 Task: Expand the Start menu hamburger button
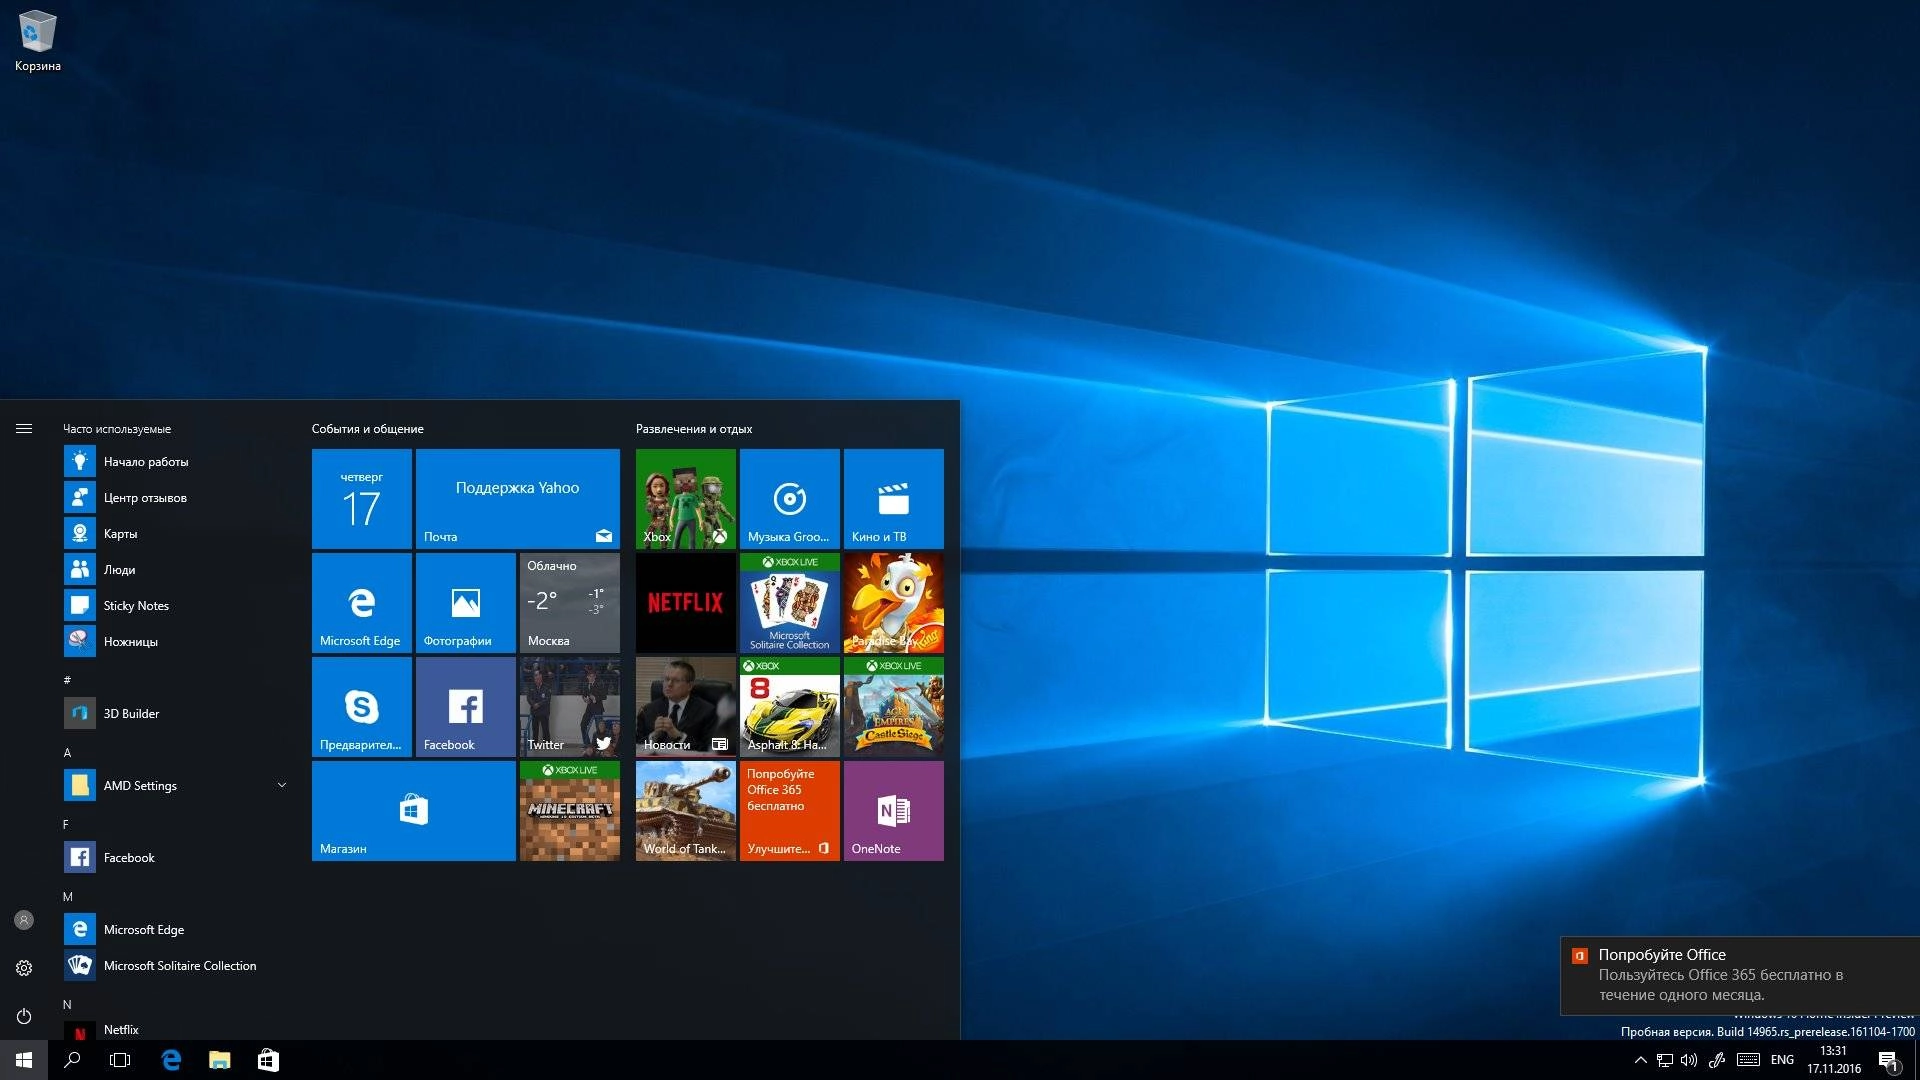point(24,429)
